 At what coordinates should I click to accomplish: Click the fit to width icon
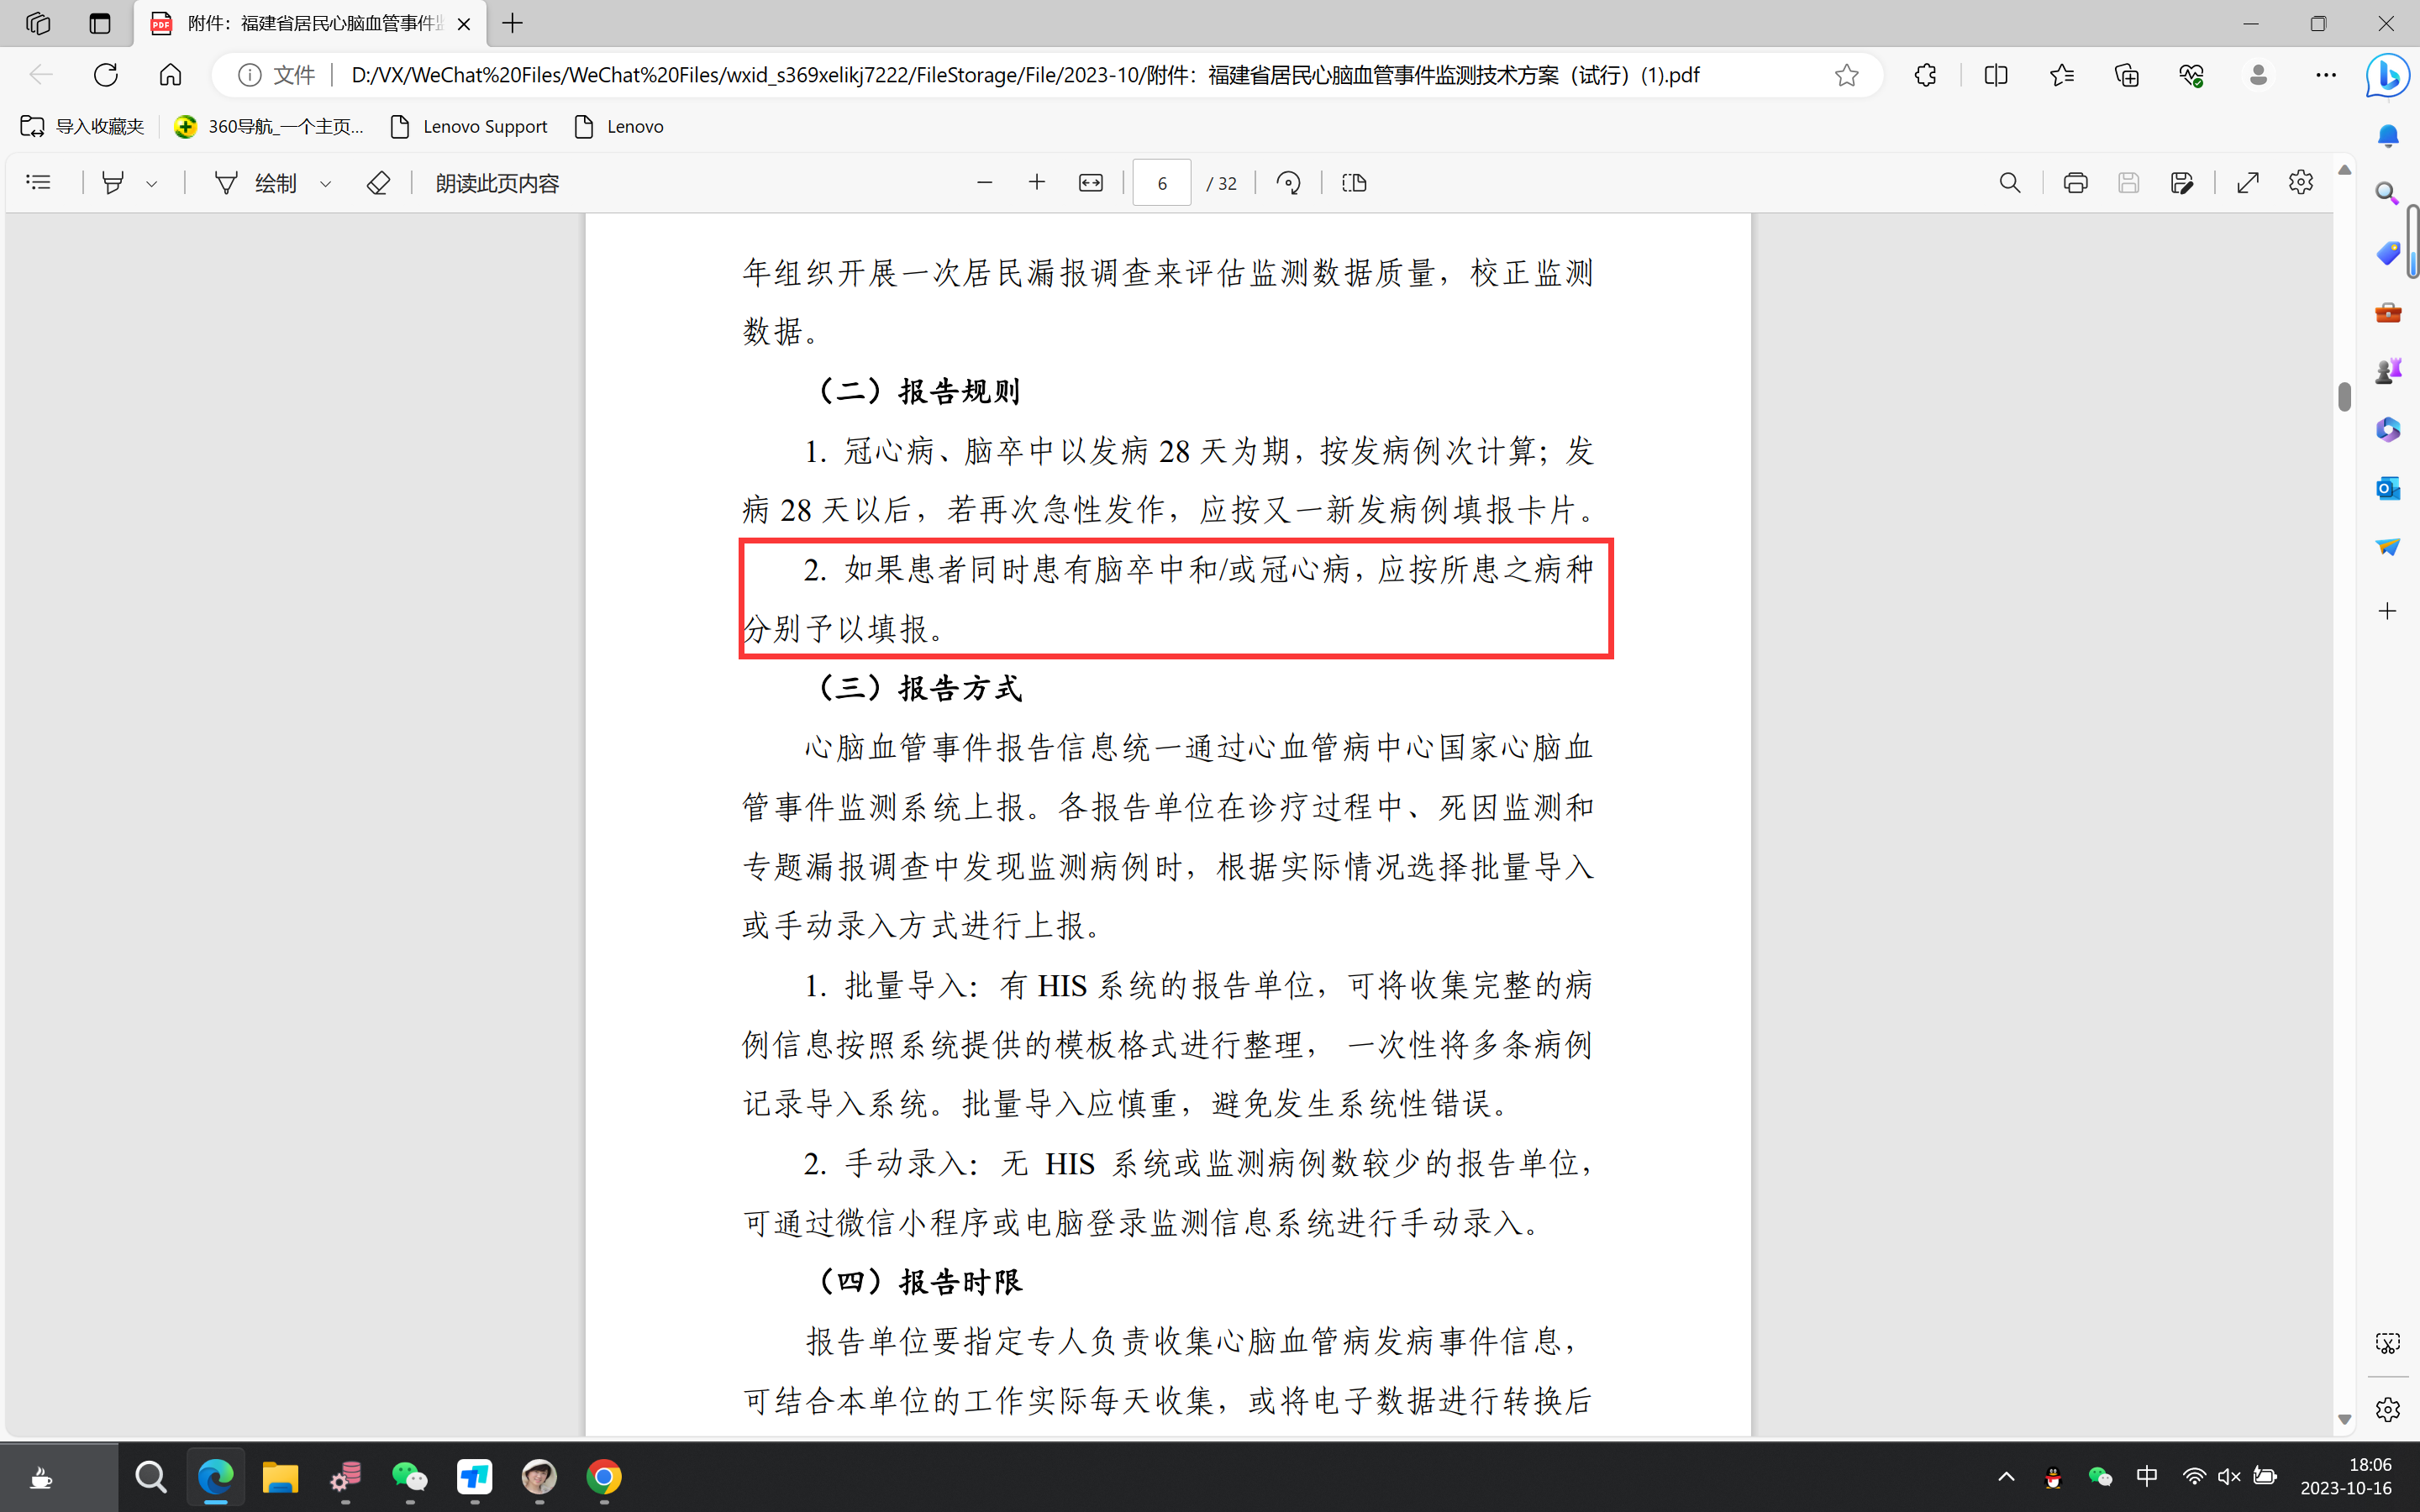click(1090, 183)
